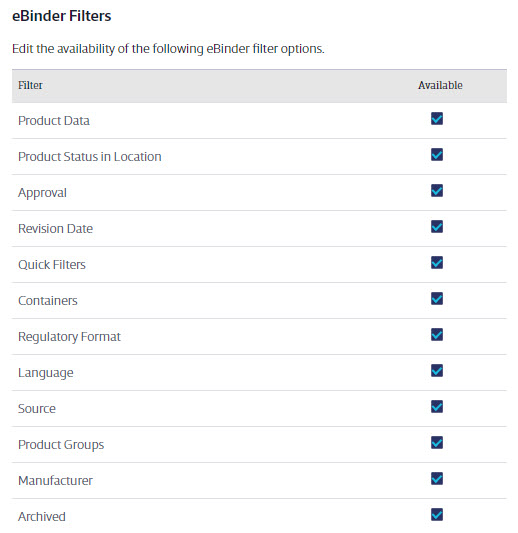Toggle Product Status in Location checkbox
Screen dimensions: 518x533
[x=437, y=155]
